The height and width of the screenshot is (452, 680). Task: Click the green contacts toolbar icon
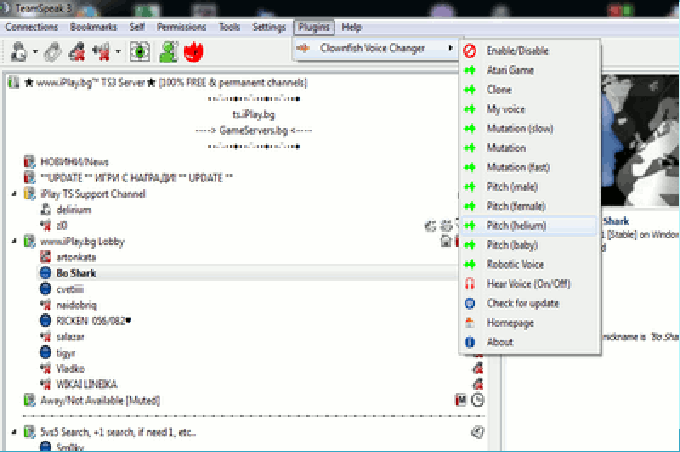168,50
